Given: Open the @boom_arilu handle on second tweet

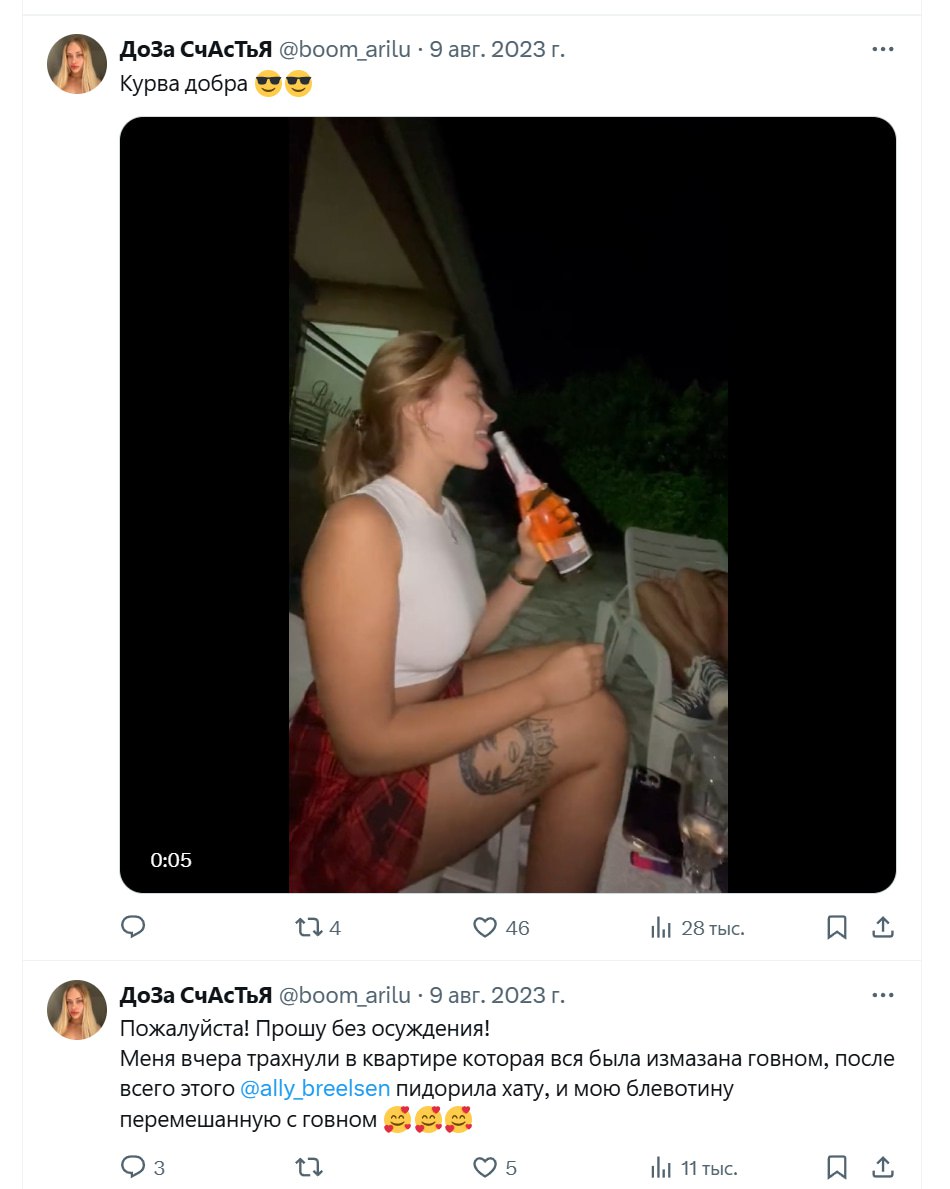Looking at the screenshot, I should (x=344, y=996).
